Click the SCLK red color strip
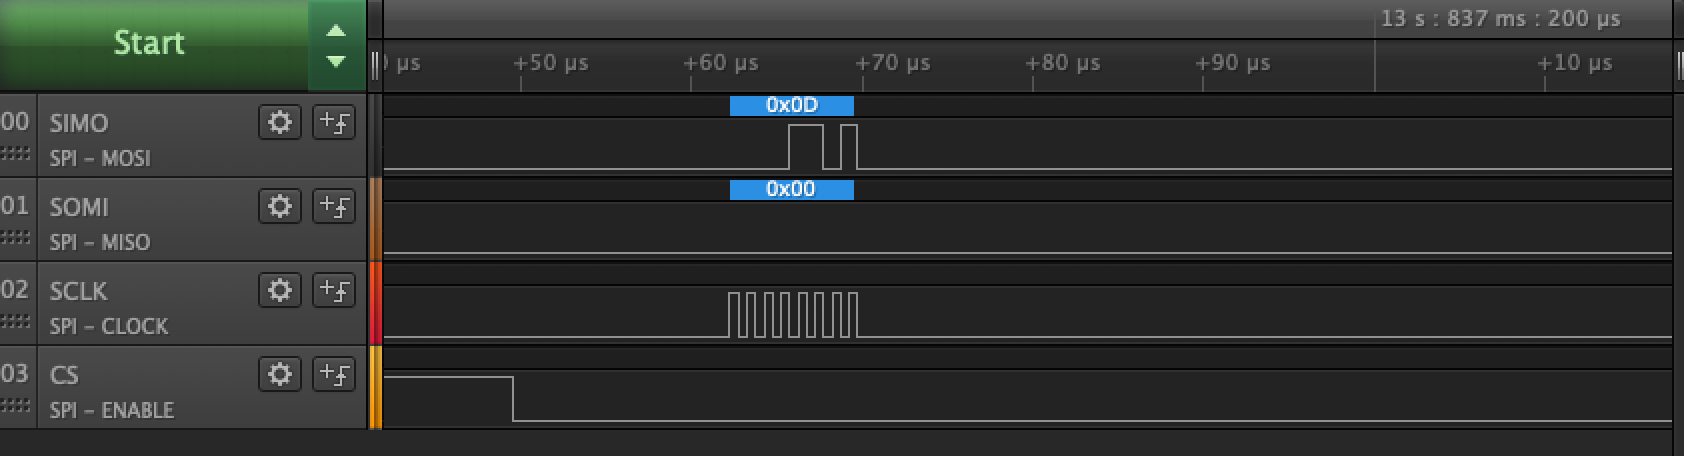 376,304
